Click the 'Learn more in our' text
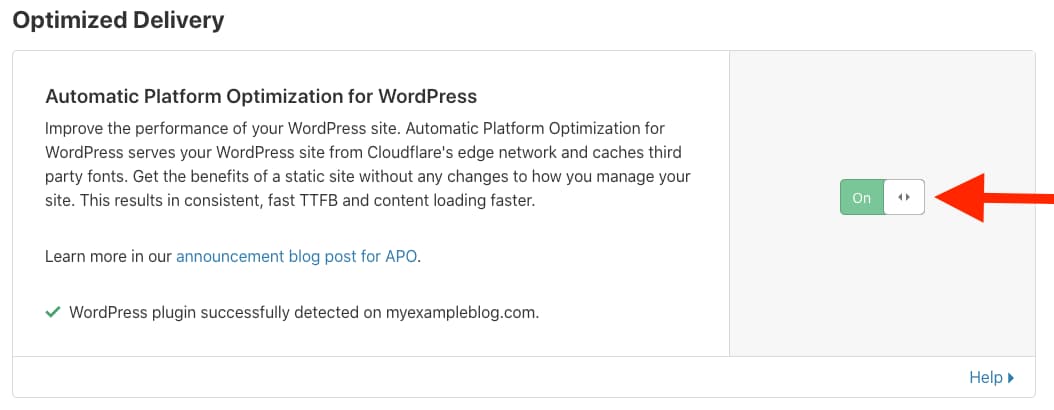Screen dimensions: 1054x410 pyautogui.click(x=108, y=256)
